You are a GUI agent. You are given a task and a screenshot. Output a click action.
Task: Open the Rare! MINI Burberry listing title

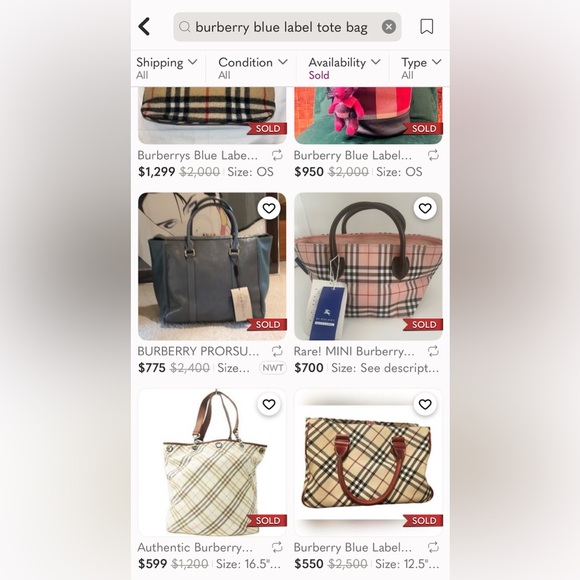354,351
